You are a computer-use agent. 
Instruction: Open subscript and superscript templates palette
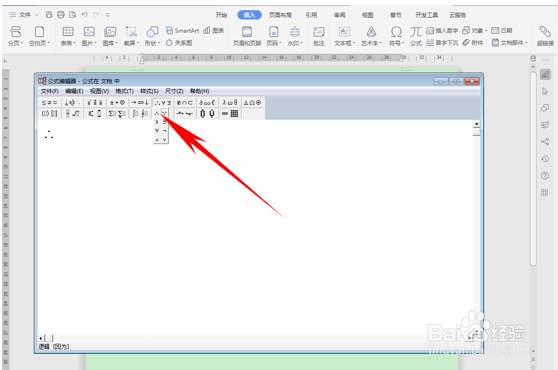[x=95, y=113]
